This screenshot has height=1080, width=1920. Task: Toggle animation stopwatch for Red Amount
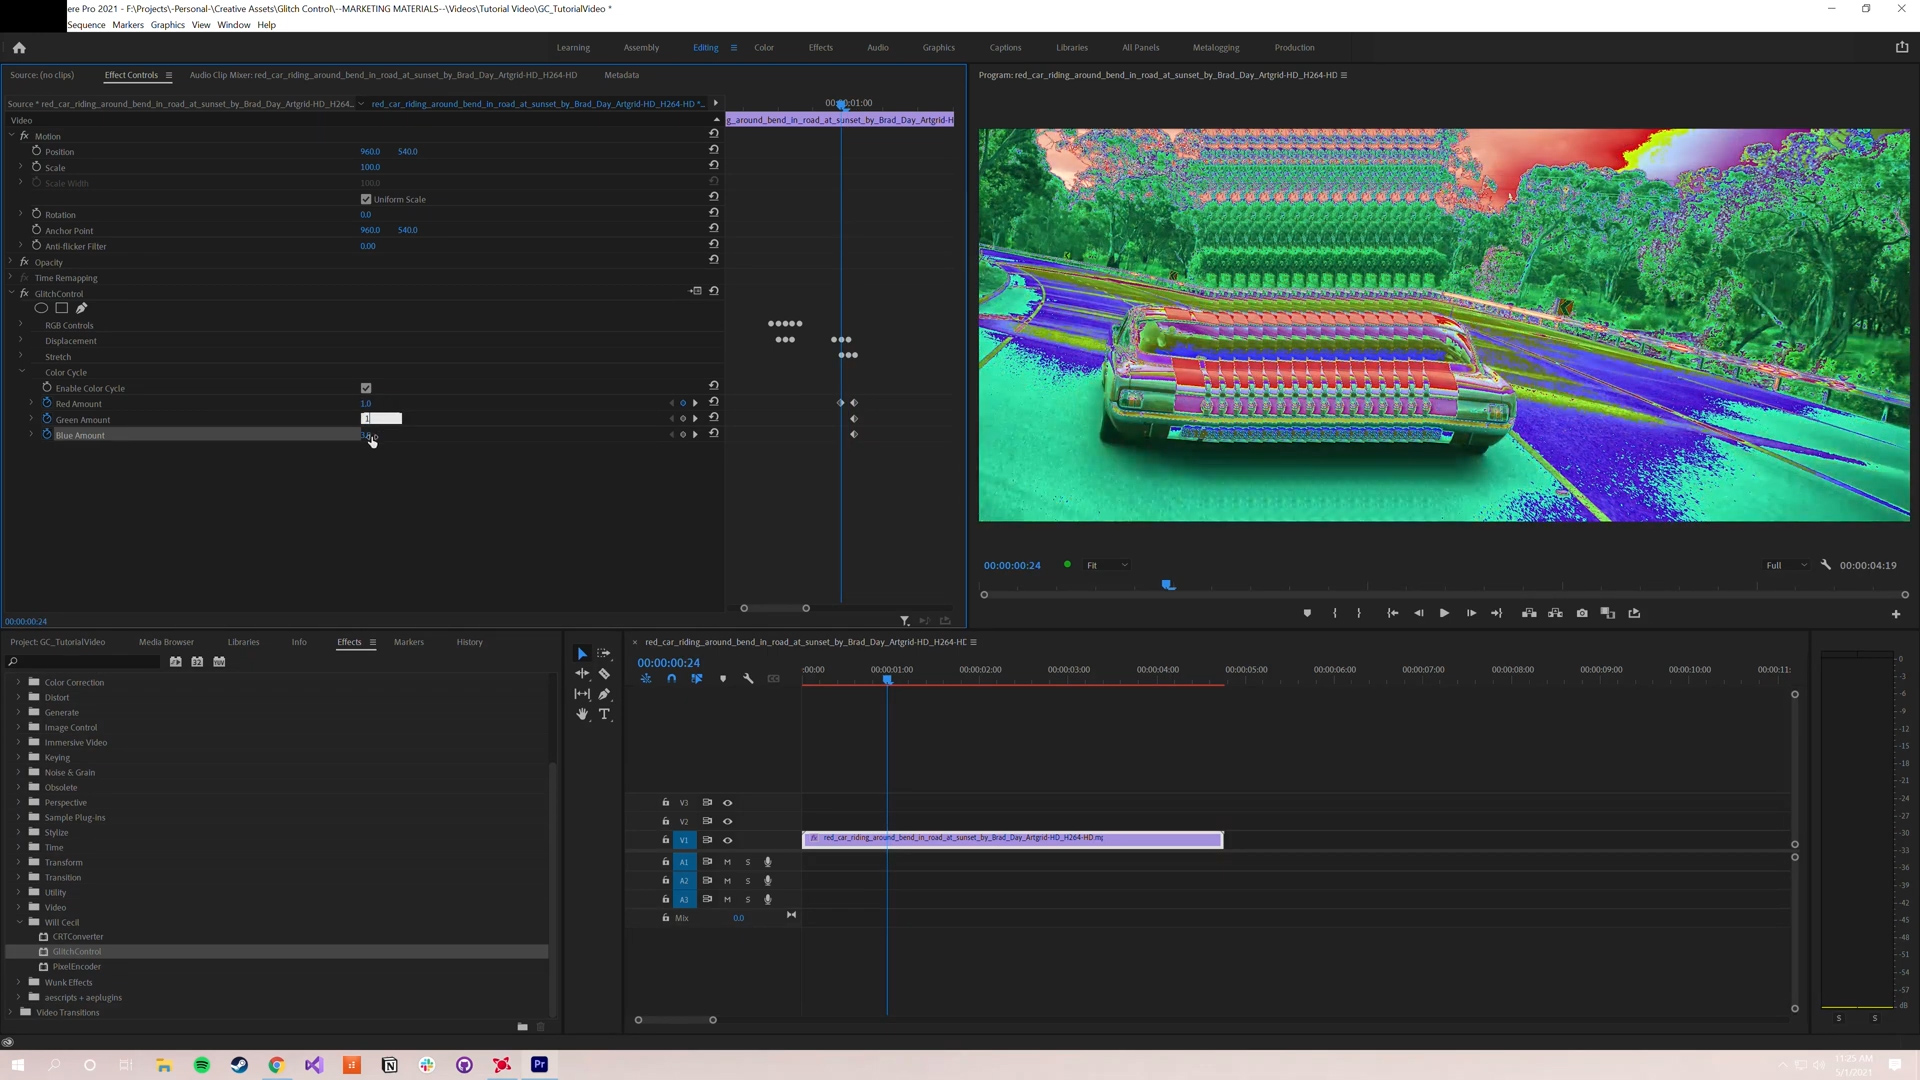click(47, 403)
